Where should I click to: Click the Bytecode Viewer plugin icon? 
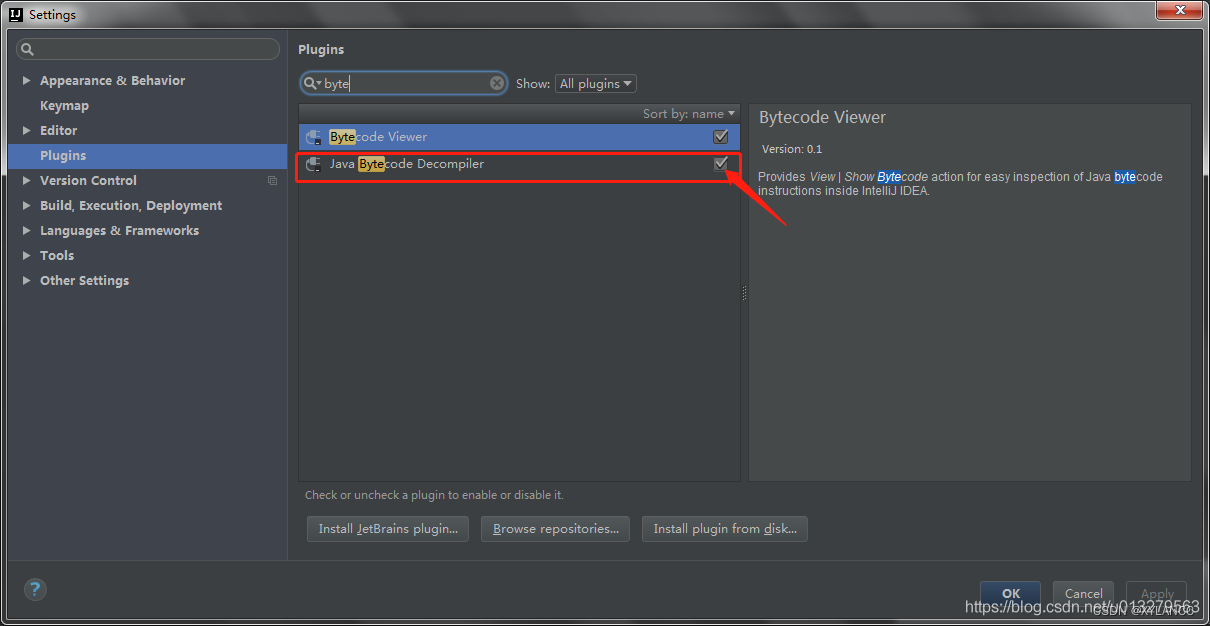tap(314, 137)
